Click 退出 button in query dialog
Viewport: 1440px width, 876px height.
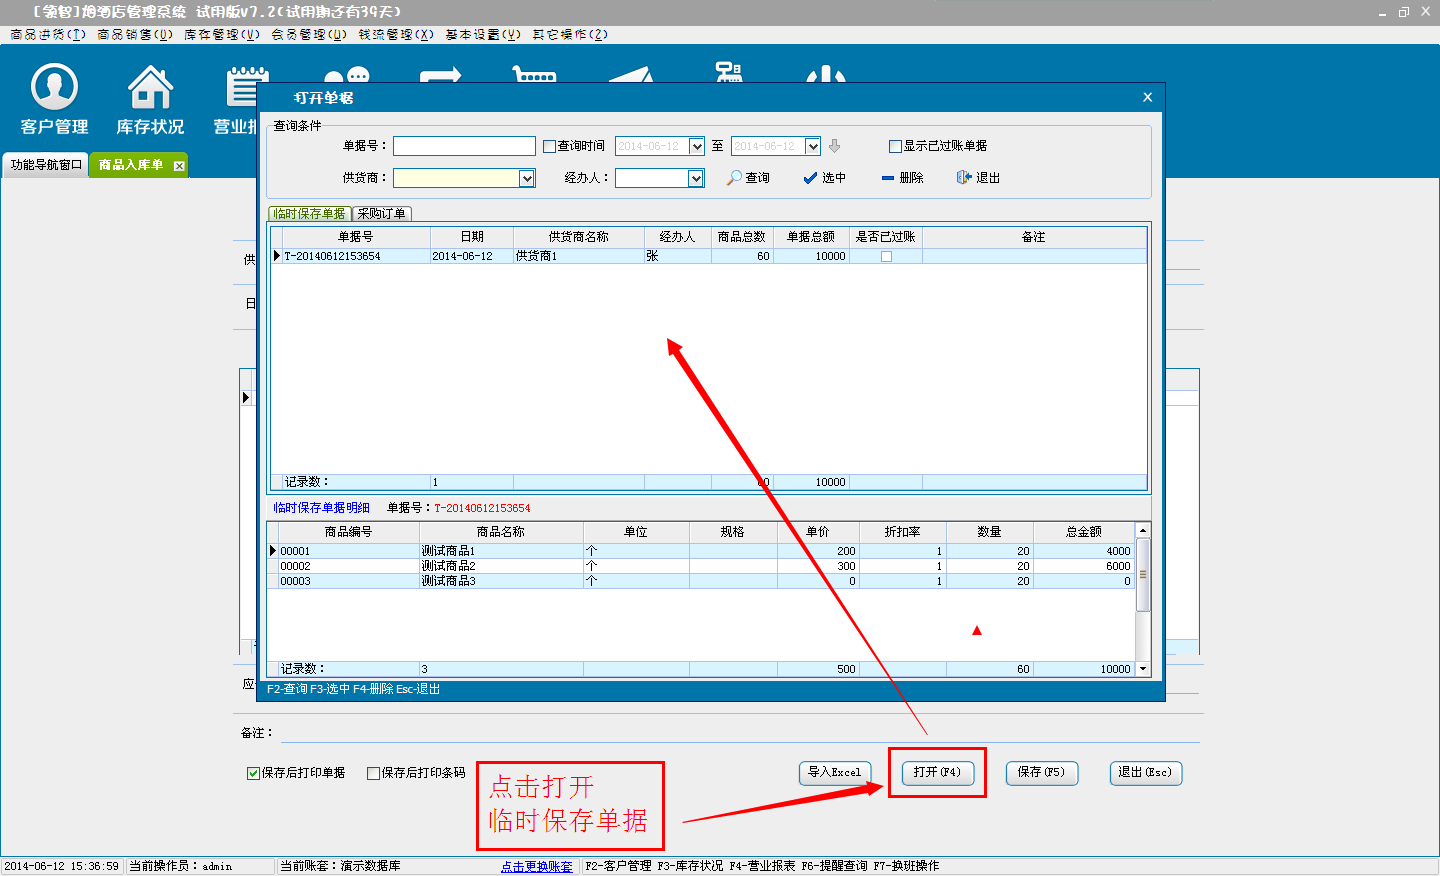[978, 178]
